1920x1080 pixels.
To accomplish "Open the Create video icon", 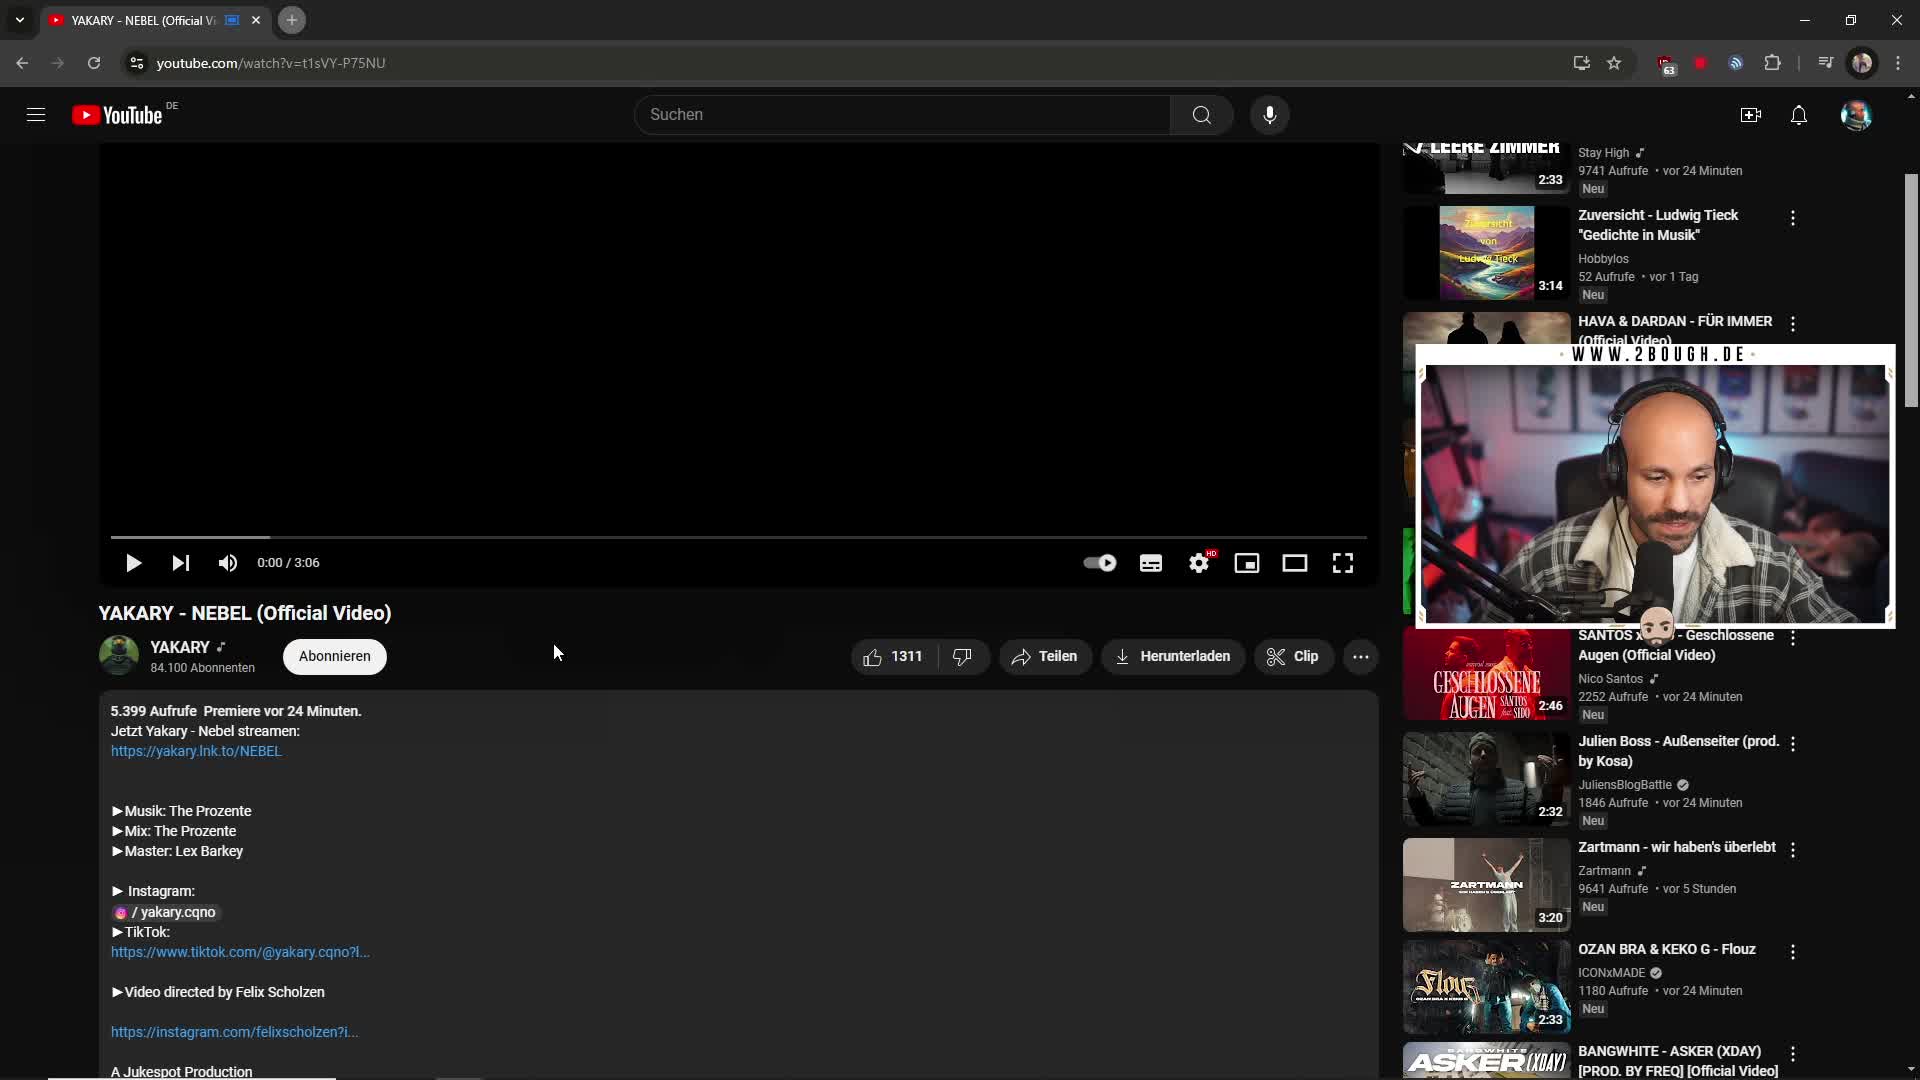I will click(1750, 115).
